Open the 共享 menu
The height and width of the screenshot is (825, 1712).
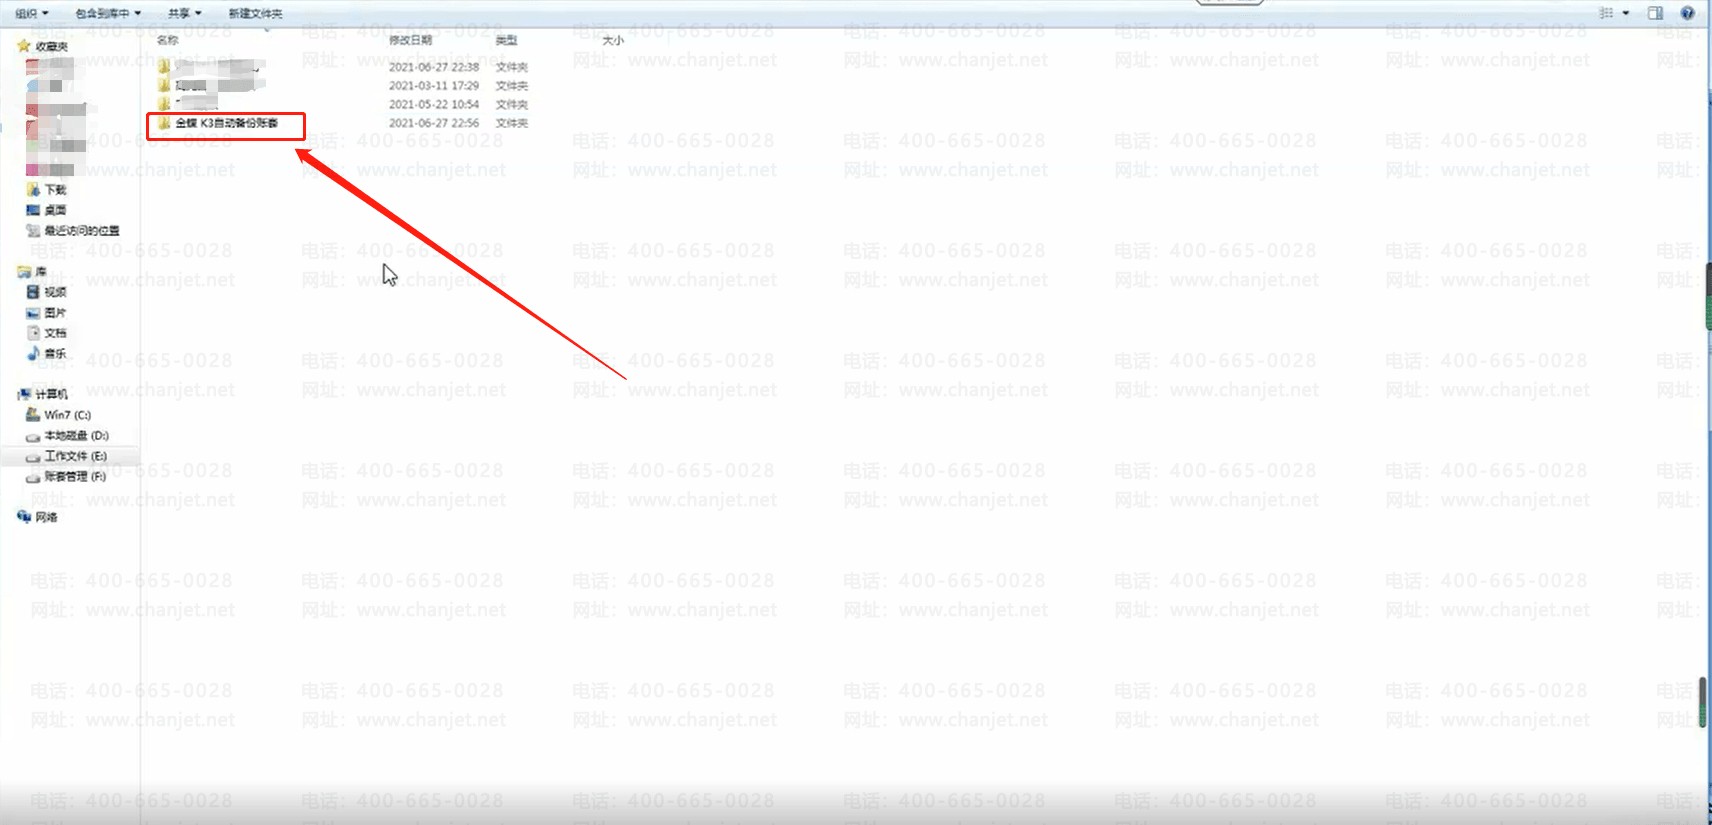(184, 13)
